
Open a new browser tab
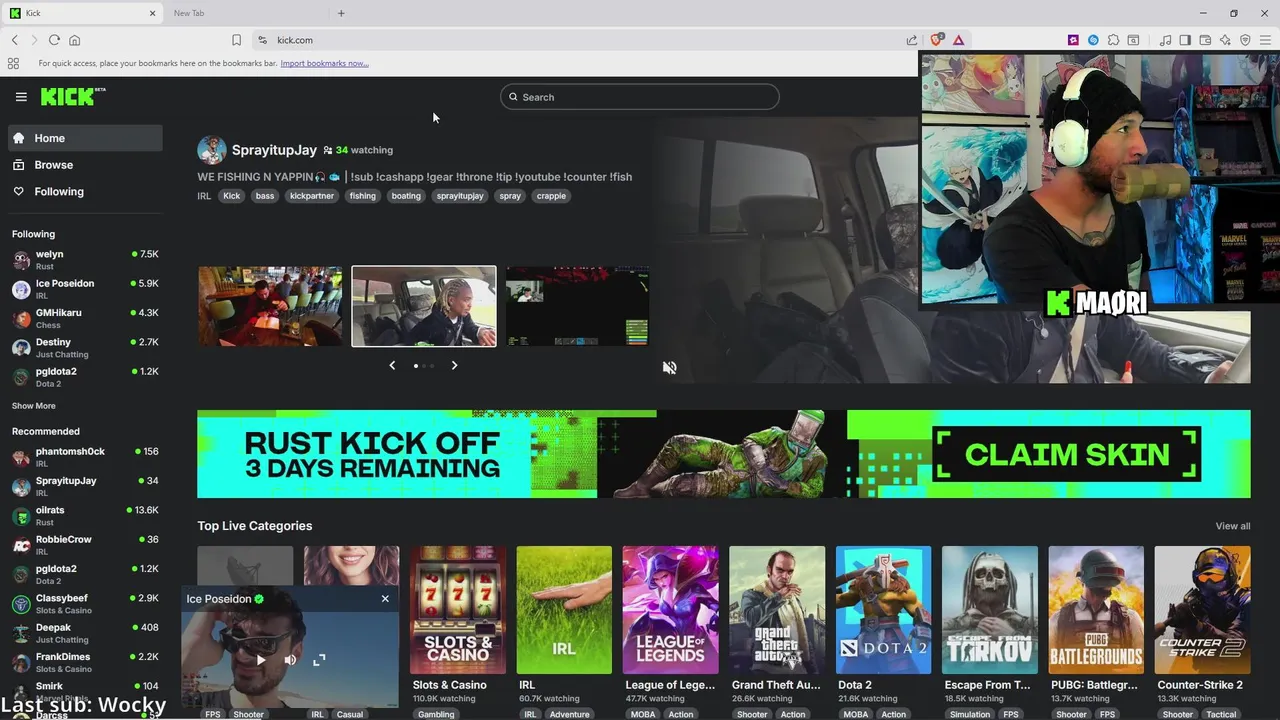click(341, 13)
